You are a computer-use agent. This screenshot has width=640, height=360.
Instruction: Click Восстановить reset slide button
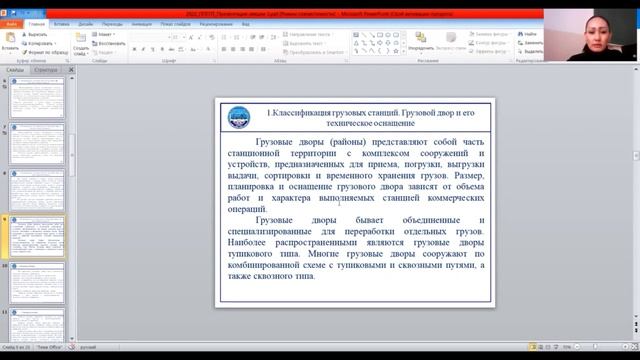coord(109,43)
